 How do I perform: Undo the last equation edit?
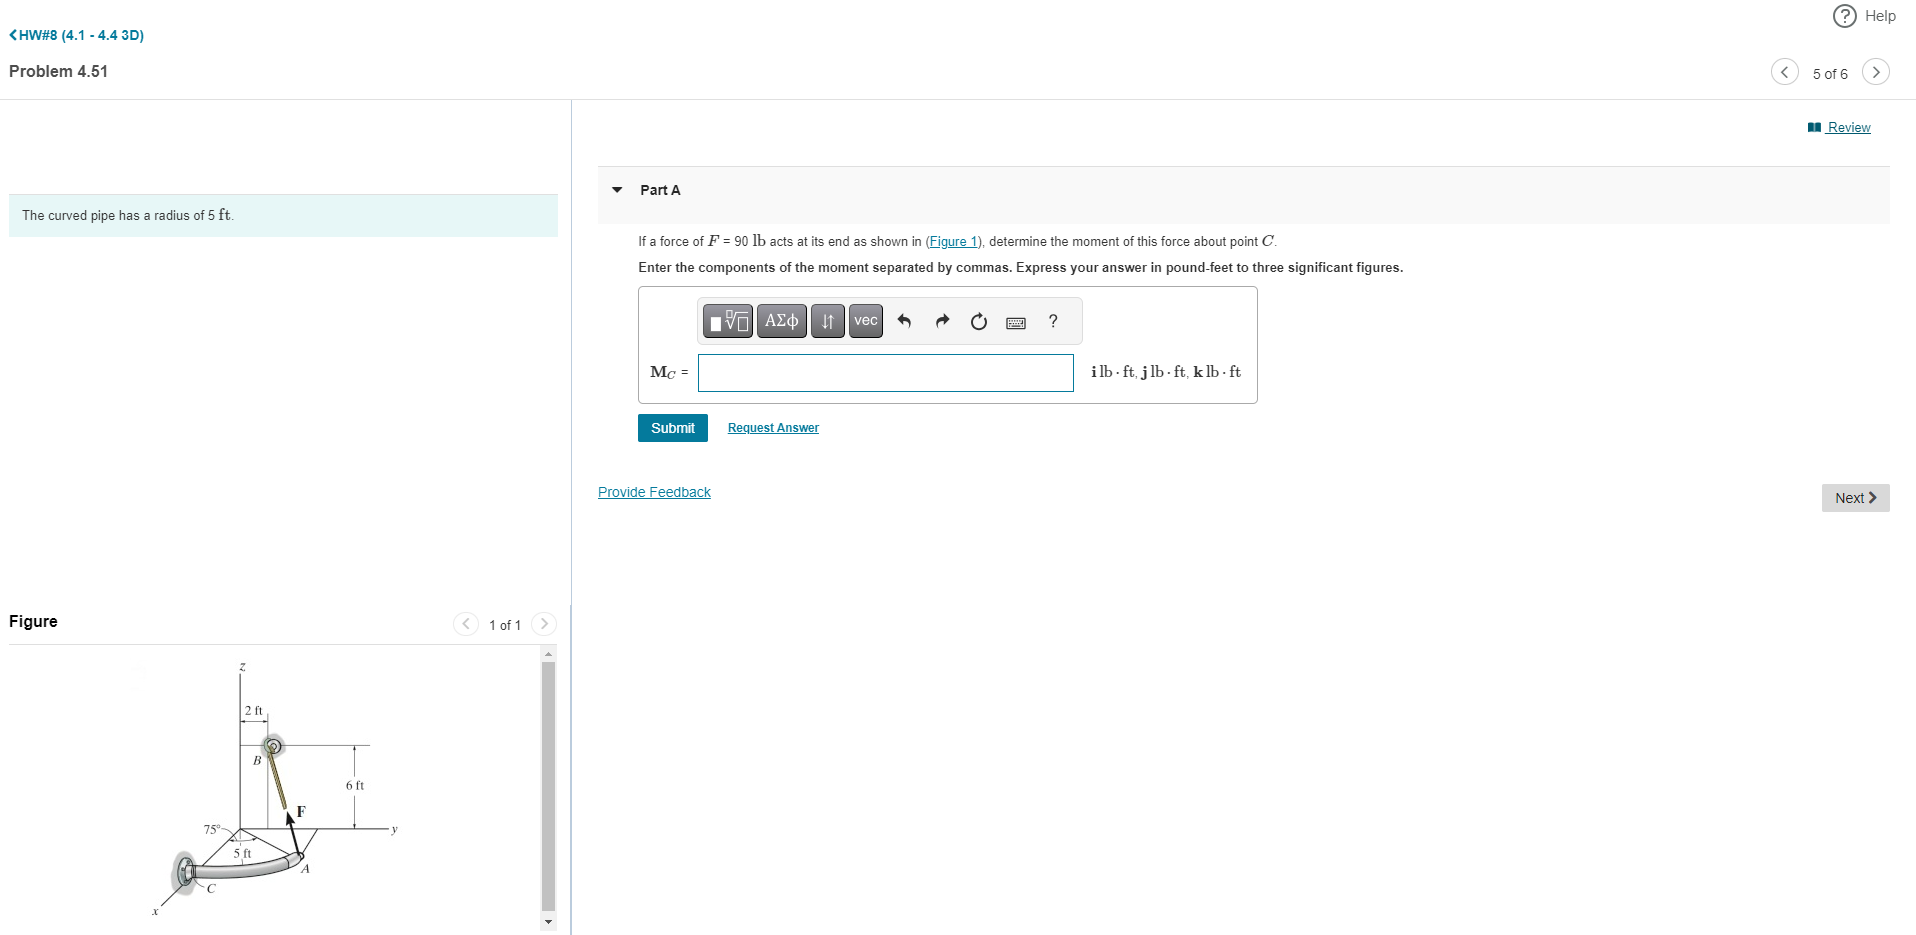tap(904, 321)
